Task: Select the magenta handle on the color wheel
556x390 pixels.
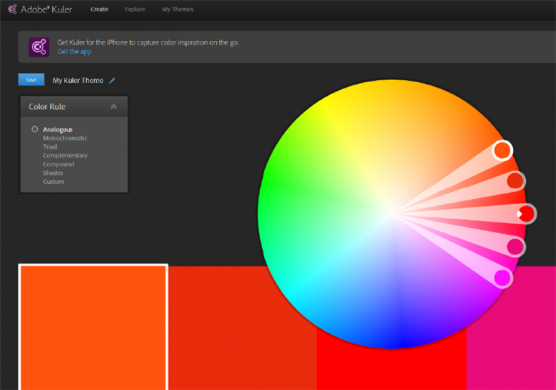Action: tap(503, 278)
